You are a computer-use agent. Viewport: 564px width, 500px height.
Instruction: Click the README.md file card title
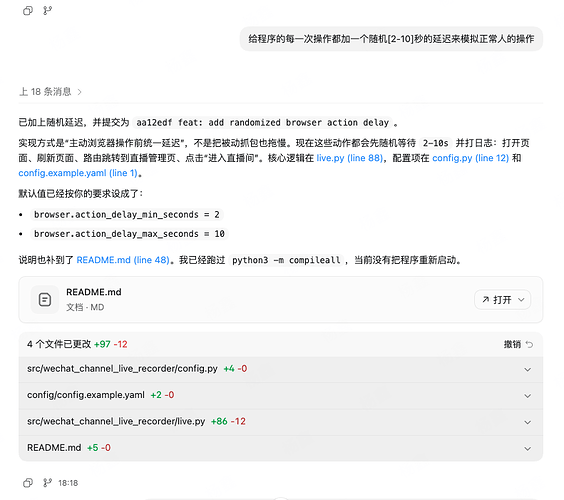click(94, 292)
